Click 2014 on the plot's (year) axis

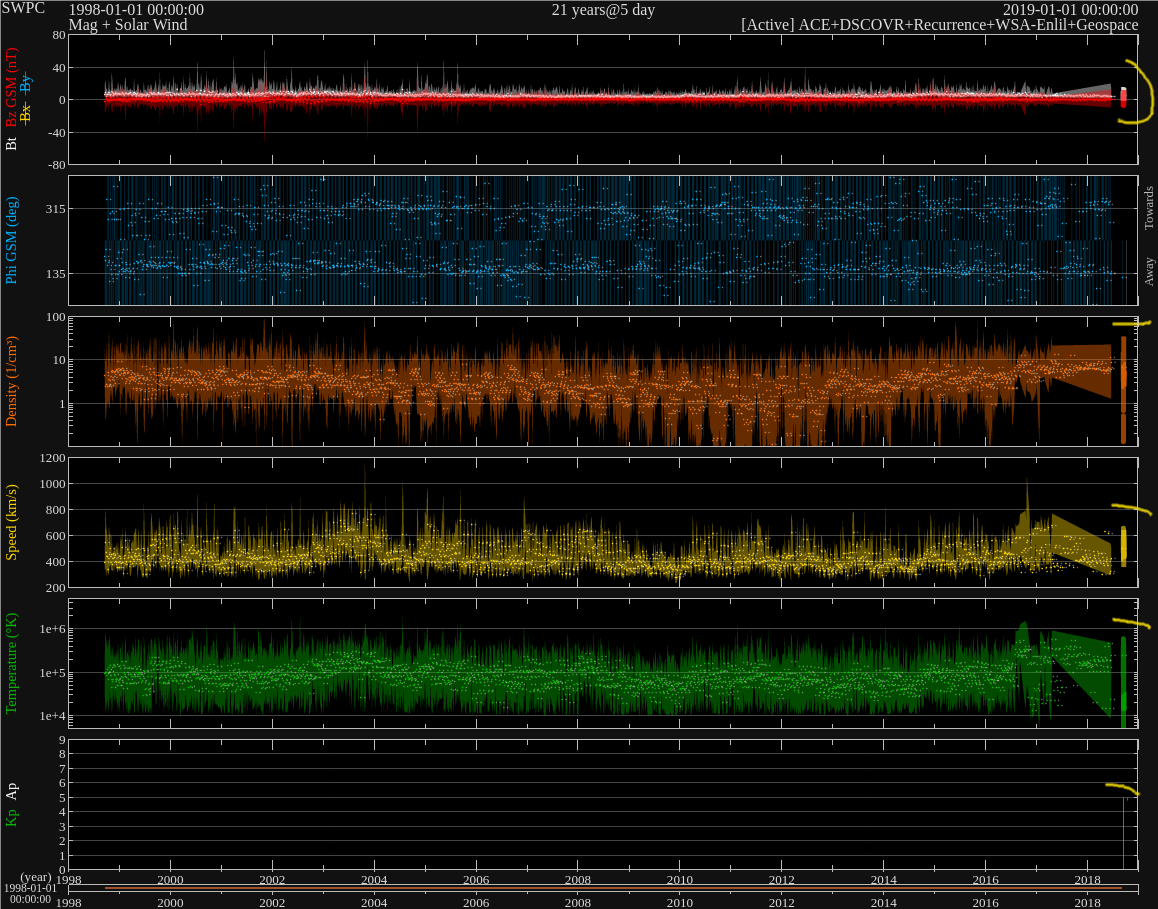pyautogui.click(x=884, y=879)
